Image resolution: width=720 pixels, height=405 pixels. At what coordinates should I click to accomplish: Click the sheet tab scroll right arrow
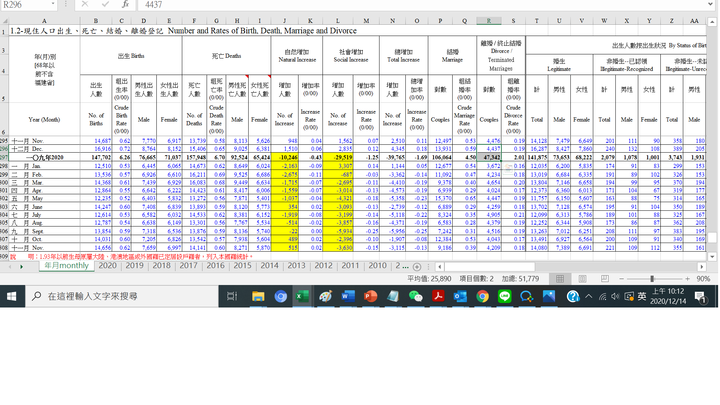(x=21, y=267)
